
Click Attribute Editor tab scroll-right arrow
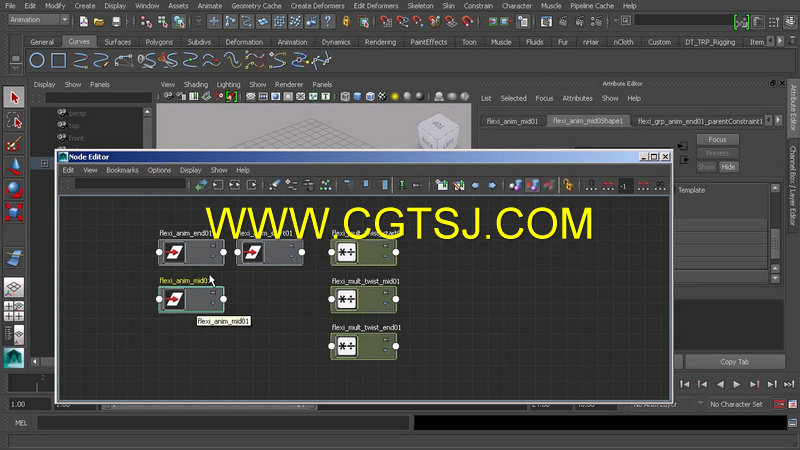click(778, 120)
